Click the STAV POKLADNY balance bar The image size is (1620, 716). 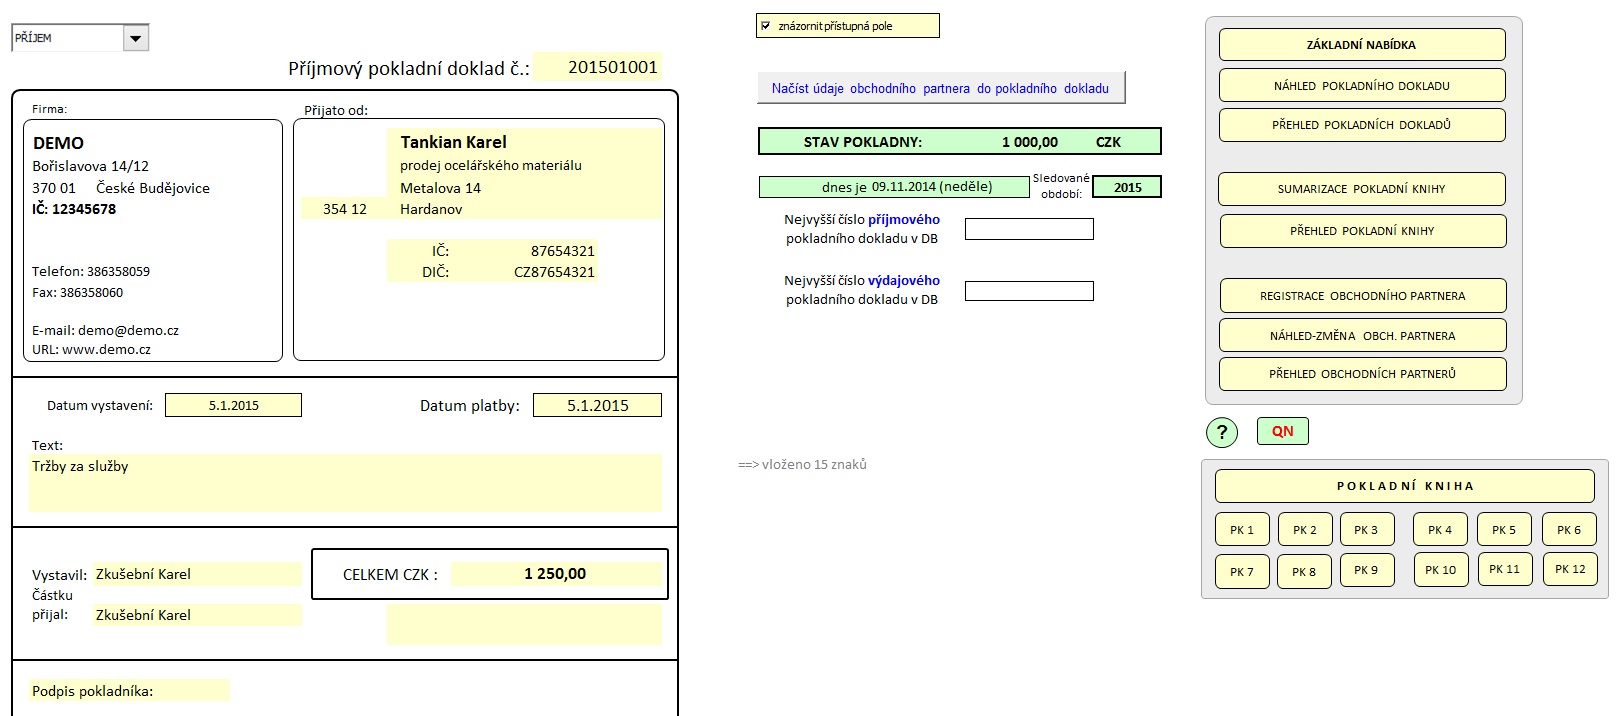960,142
